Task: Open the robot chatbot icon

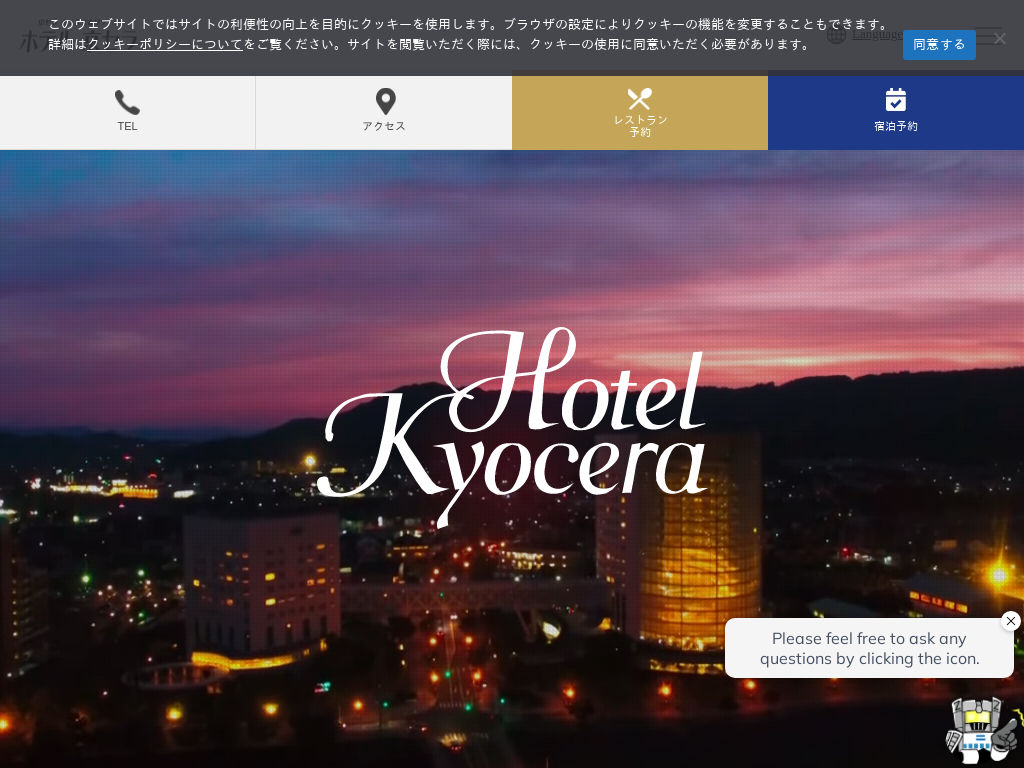Action: click(x=983, y=729)
